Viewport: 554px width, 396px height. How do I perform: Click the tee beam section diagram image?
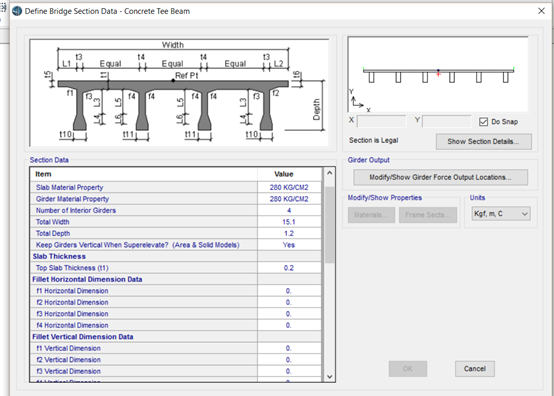tap(179, 93)
